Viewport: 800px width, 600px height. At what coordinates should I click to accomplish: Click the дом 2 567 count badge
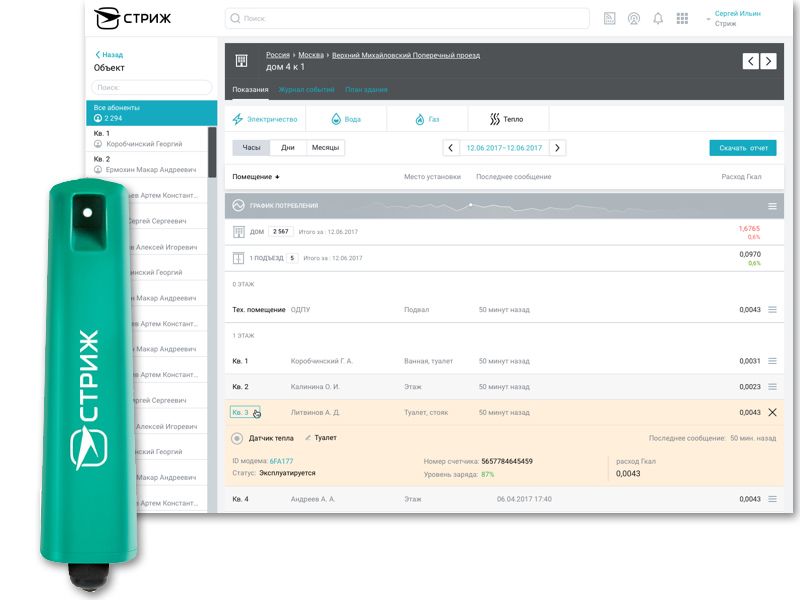click(x=280, y=232)
